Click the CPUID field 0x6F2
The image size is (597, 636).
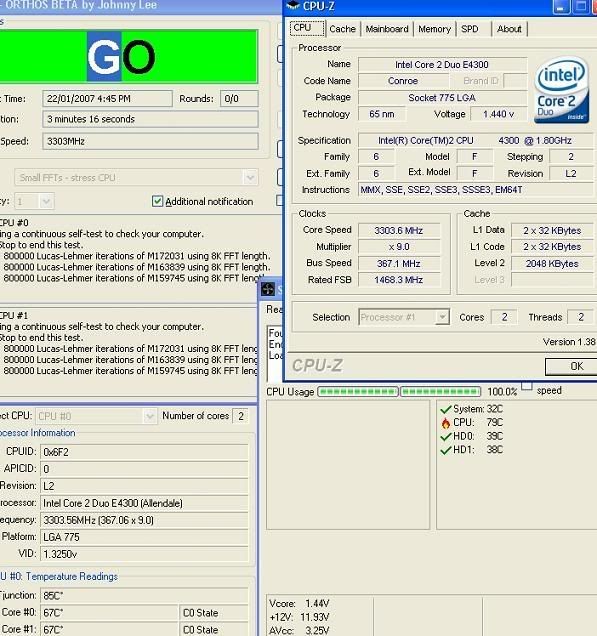click(144, 452)
